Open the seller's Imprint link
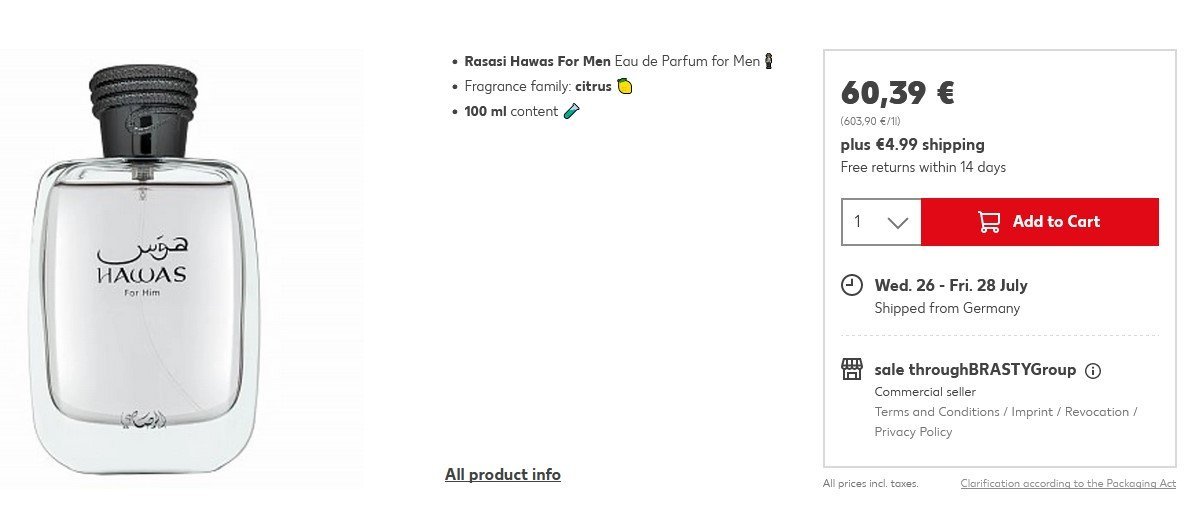This screenshot has width=1203, height=523. click(1034, 412)
